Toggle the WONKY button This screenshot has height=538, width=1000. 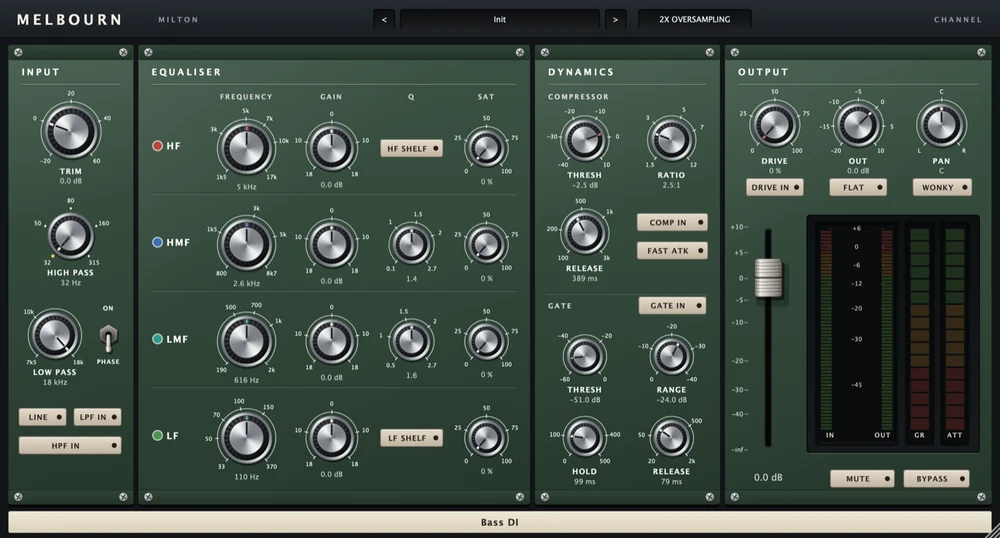942,187
